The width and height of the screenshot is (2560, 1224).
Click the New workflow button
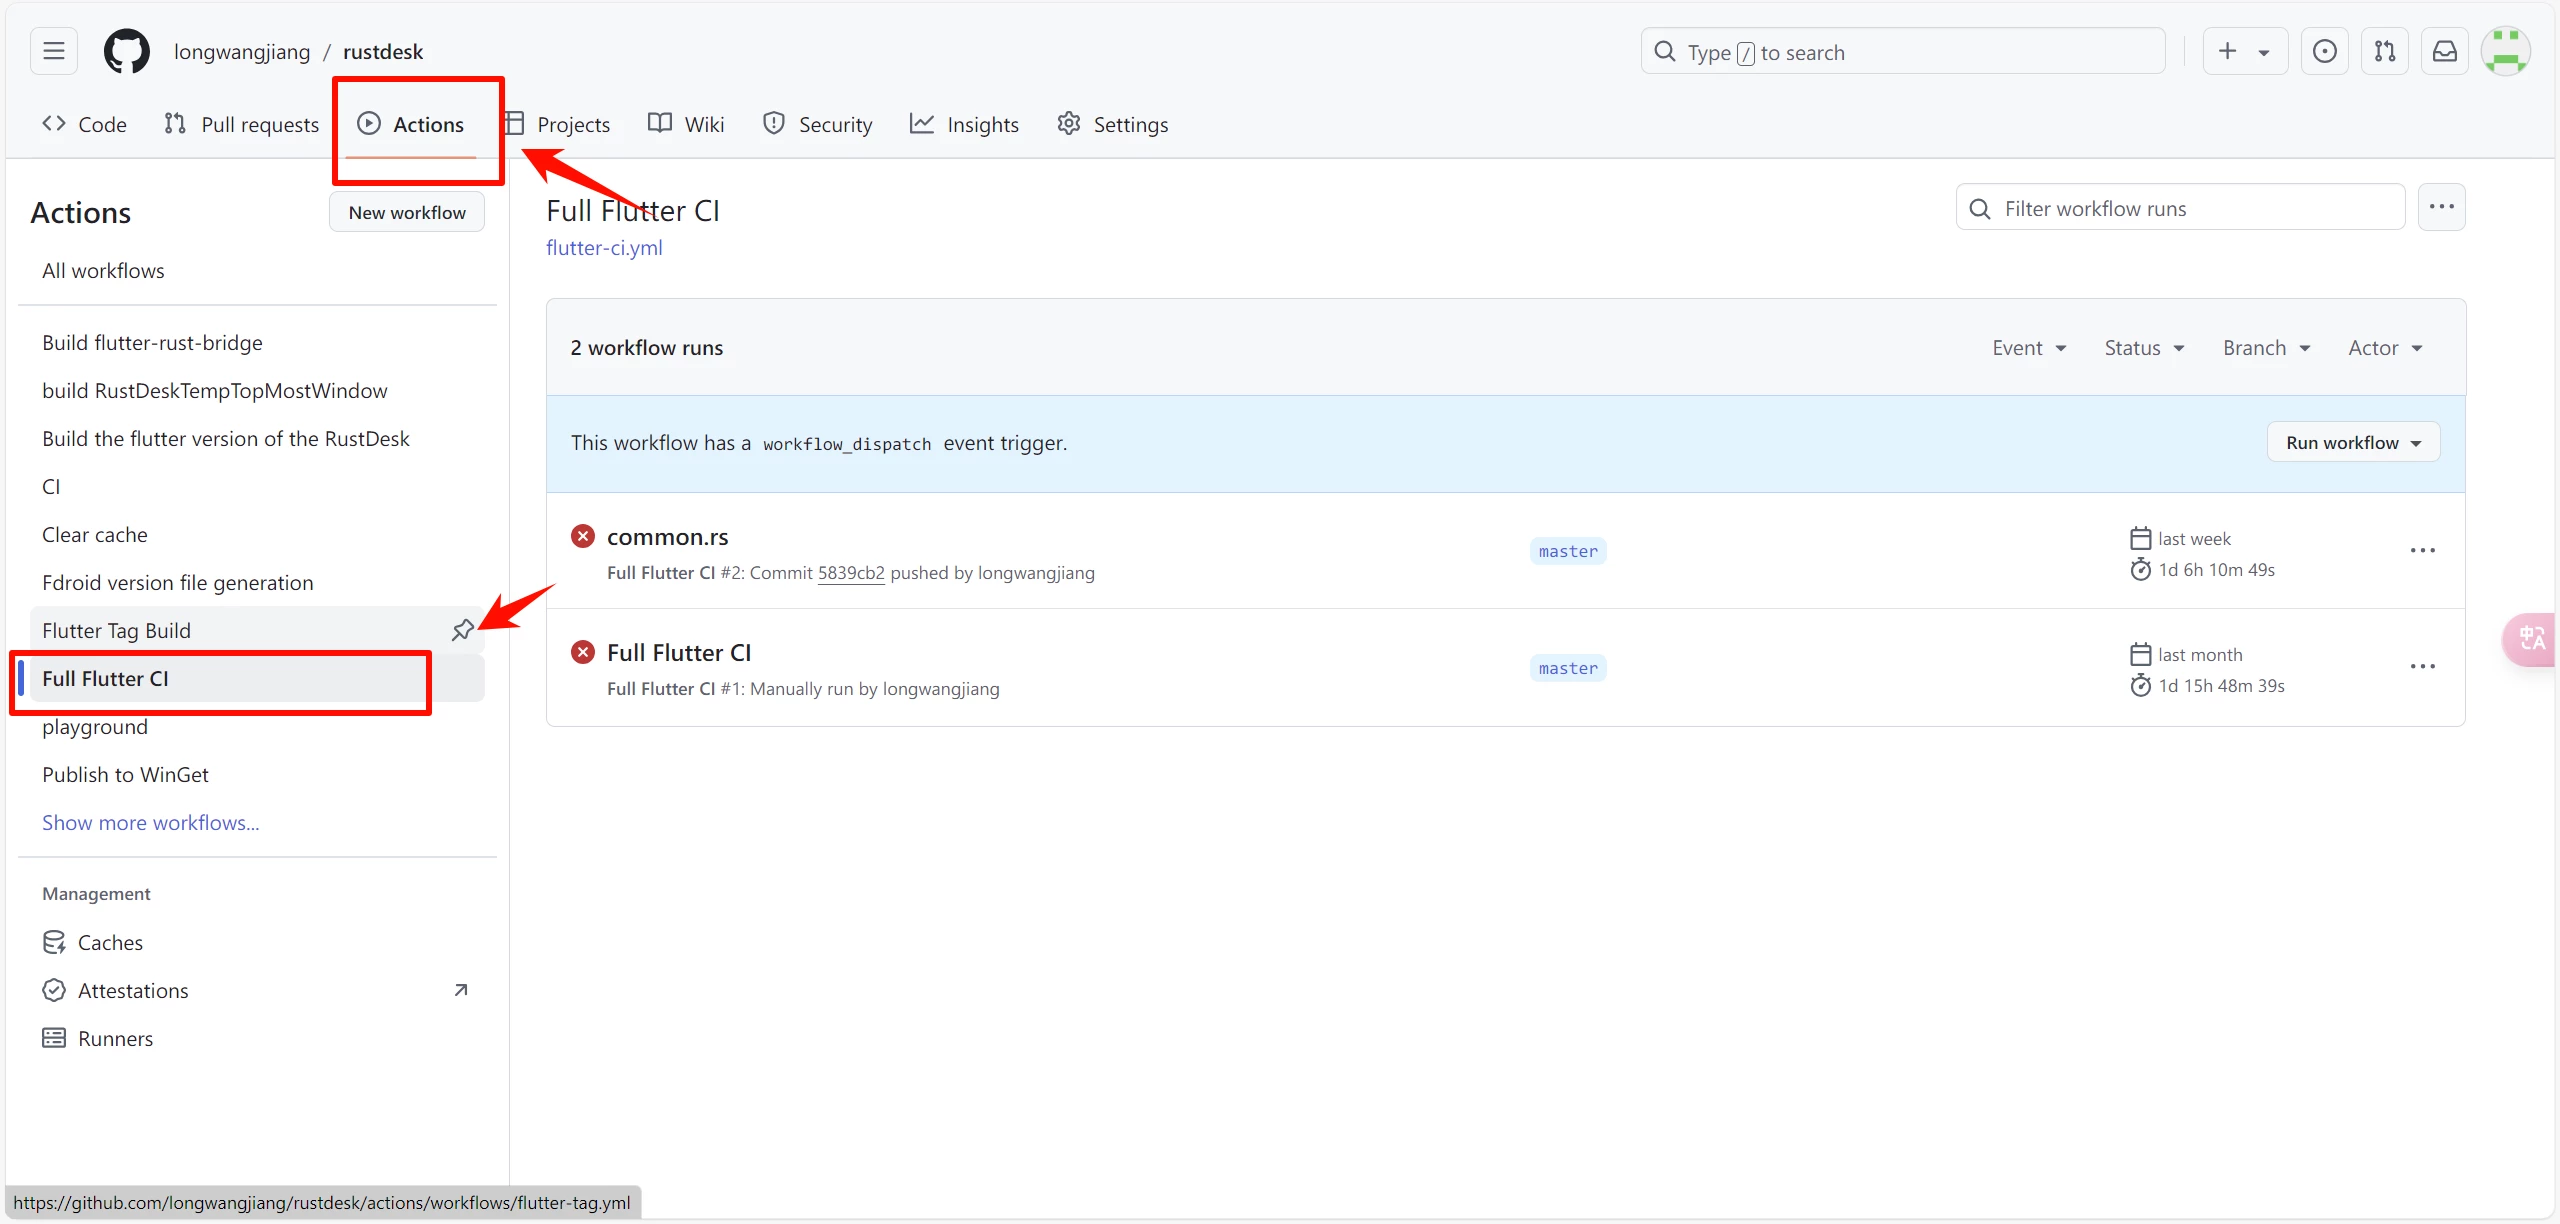tap(407, 212)
